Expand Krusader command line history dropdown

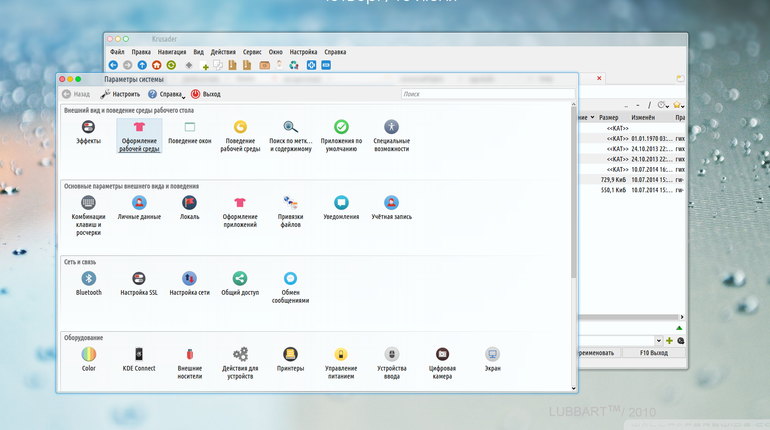click(x=658, y=340)
